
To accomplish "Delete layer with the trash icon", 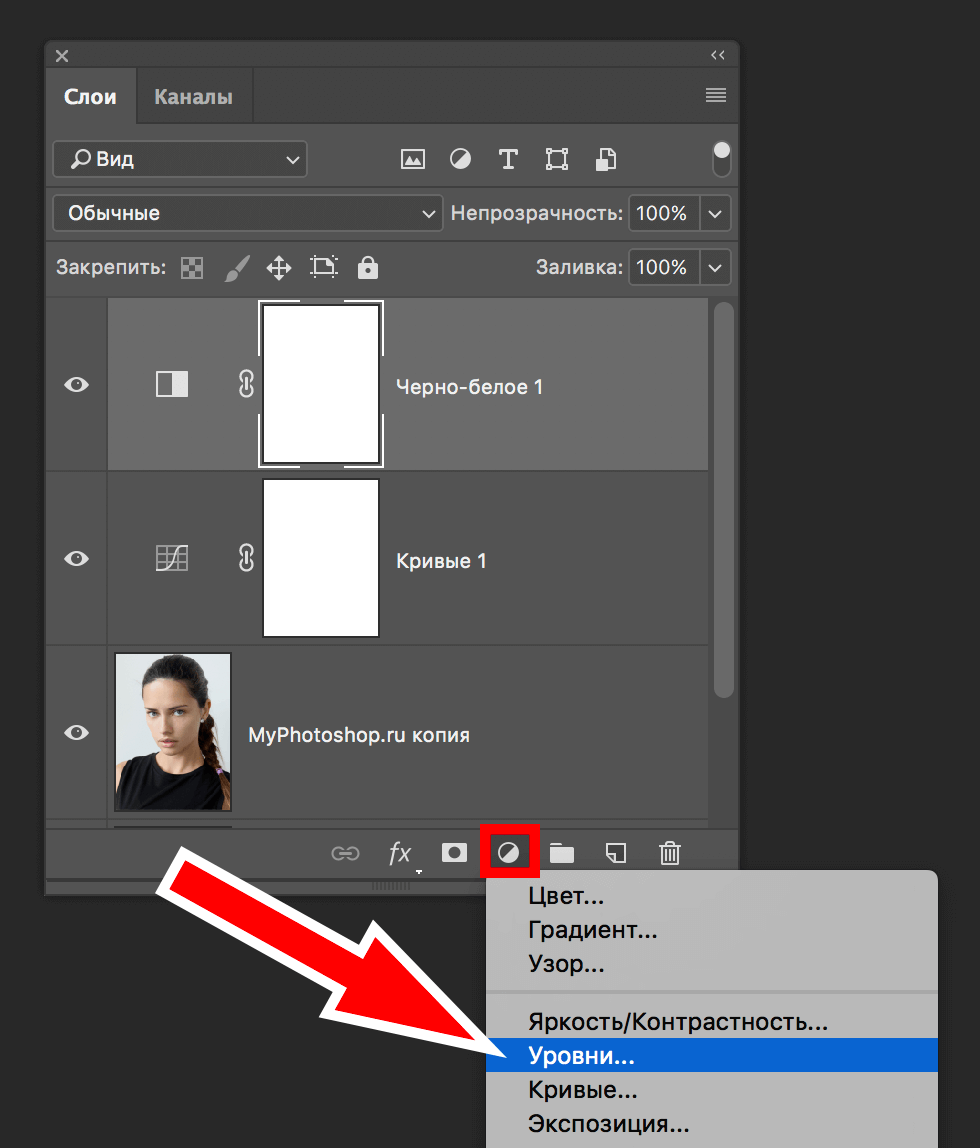I will click(x=669, y=853).
